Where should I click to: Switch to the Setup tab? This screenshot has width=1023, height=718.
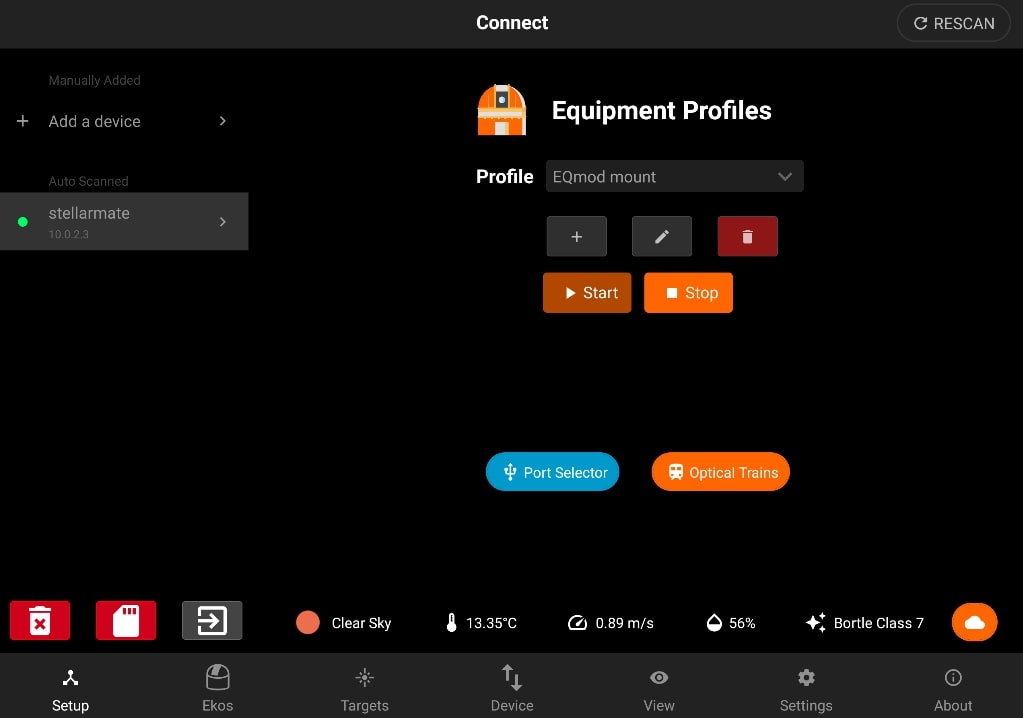tap(70, 688)
